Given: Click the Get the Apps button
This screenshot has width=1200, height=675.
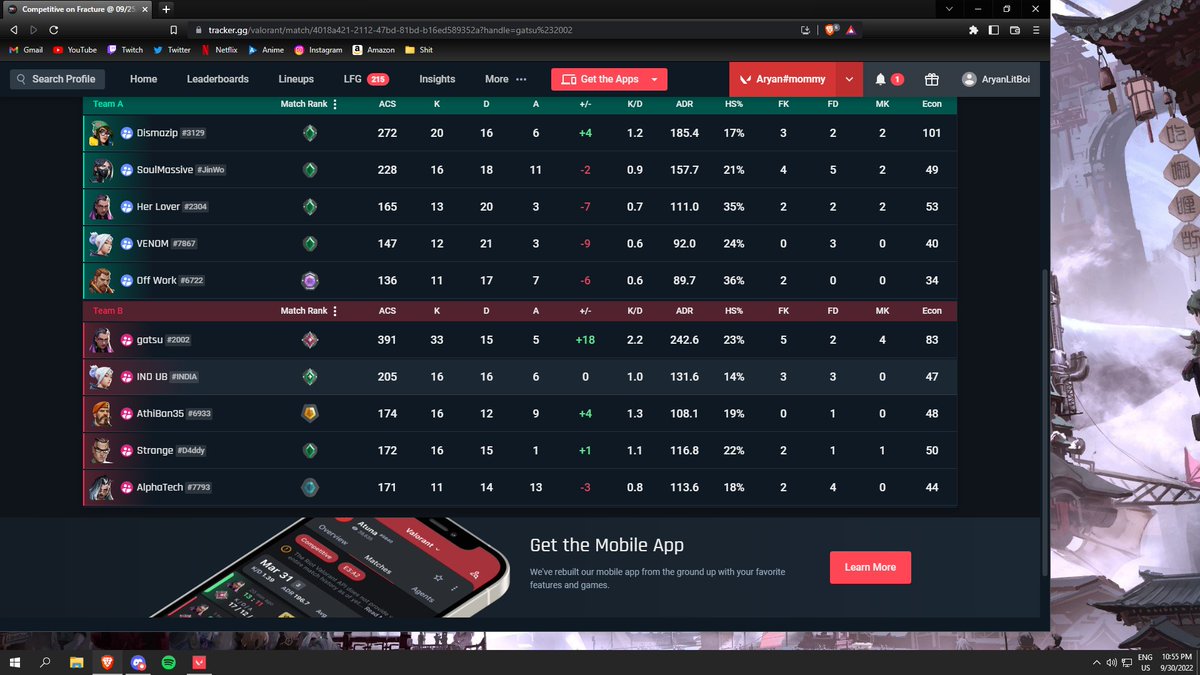Looking at the screenshot, I should 609,79.
